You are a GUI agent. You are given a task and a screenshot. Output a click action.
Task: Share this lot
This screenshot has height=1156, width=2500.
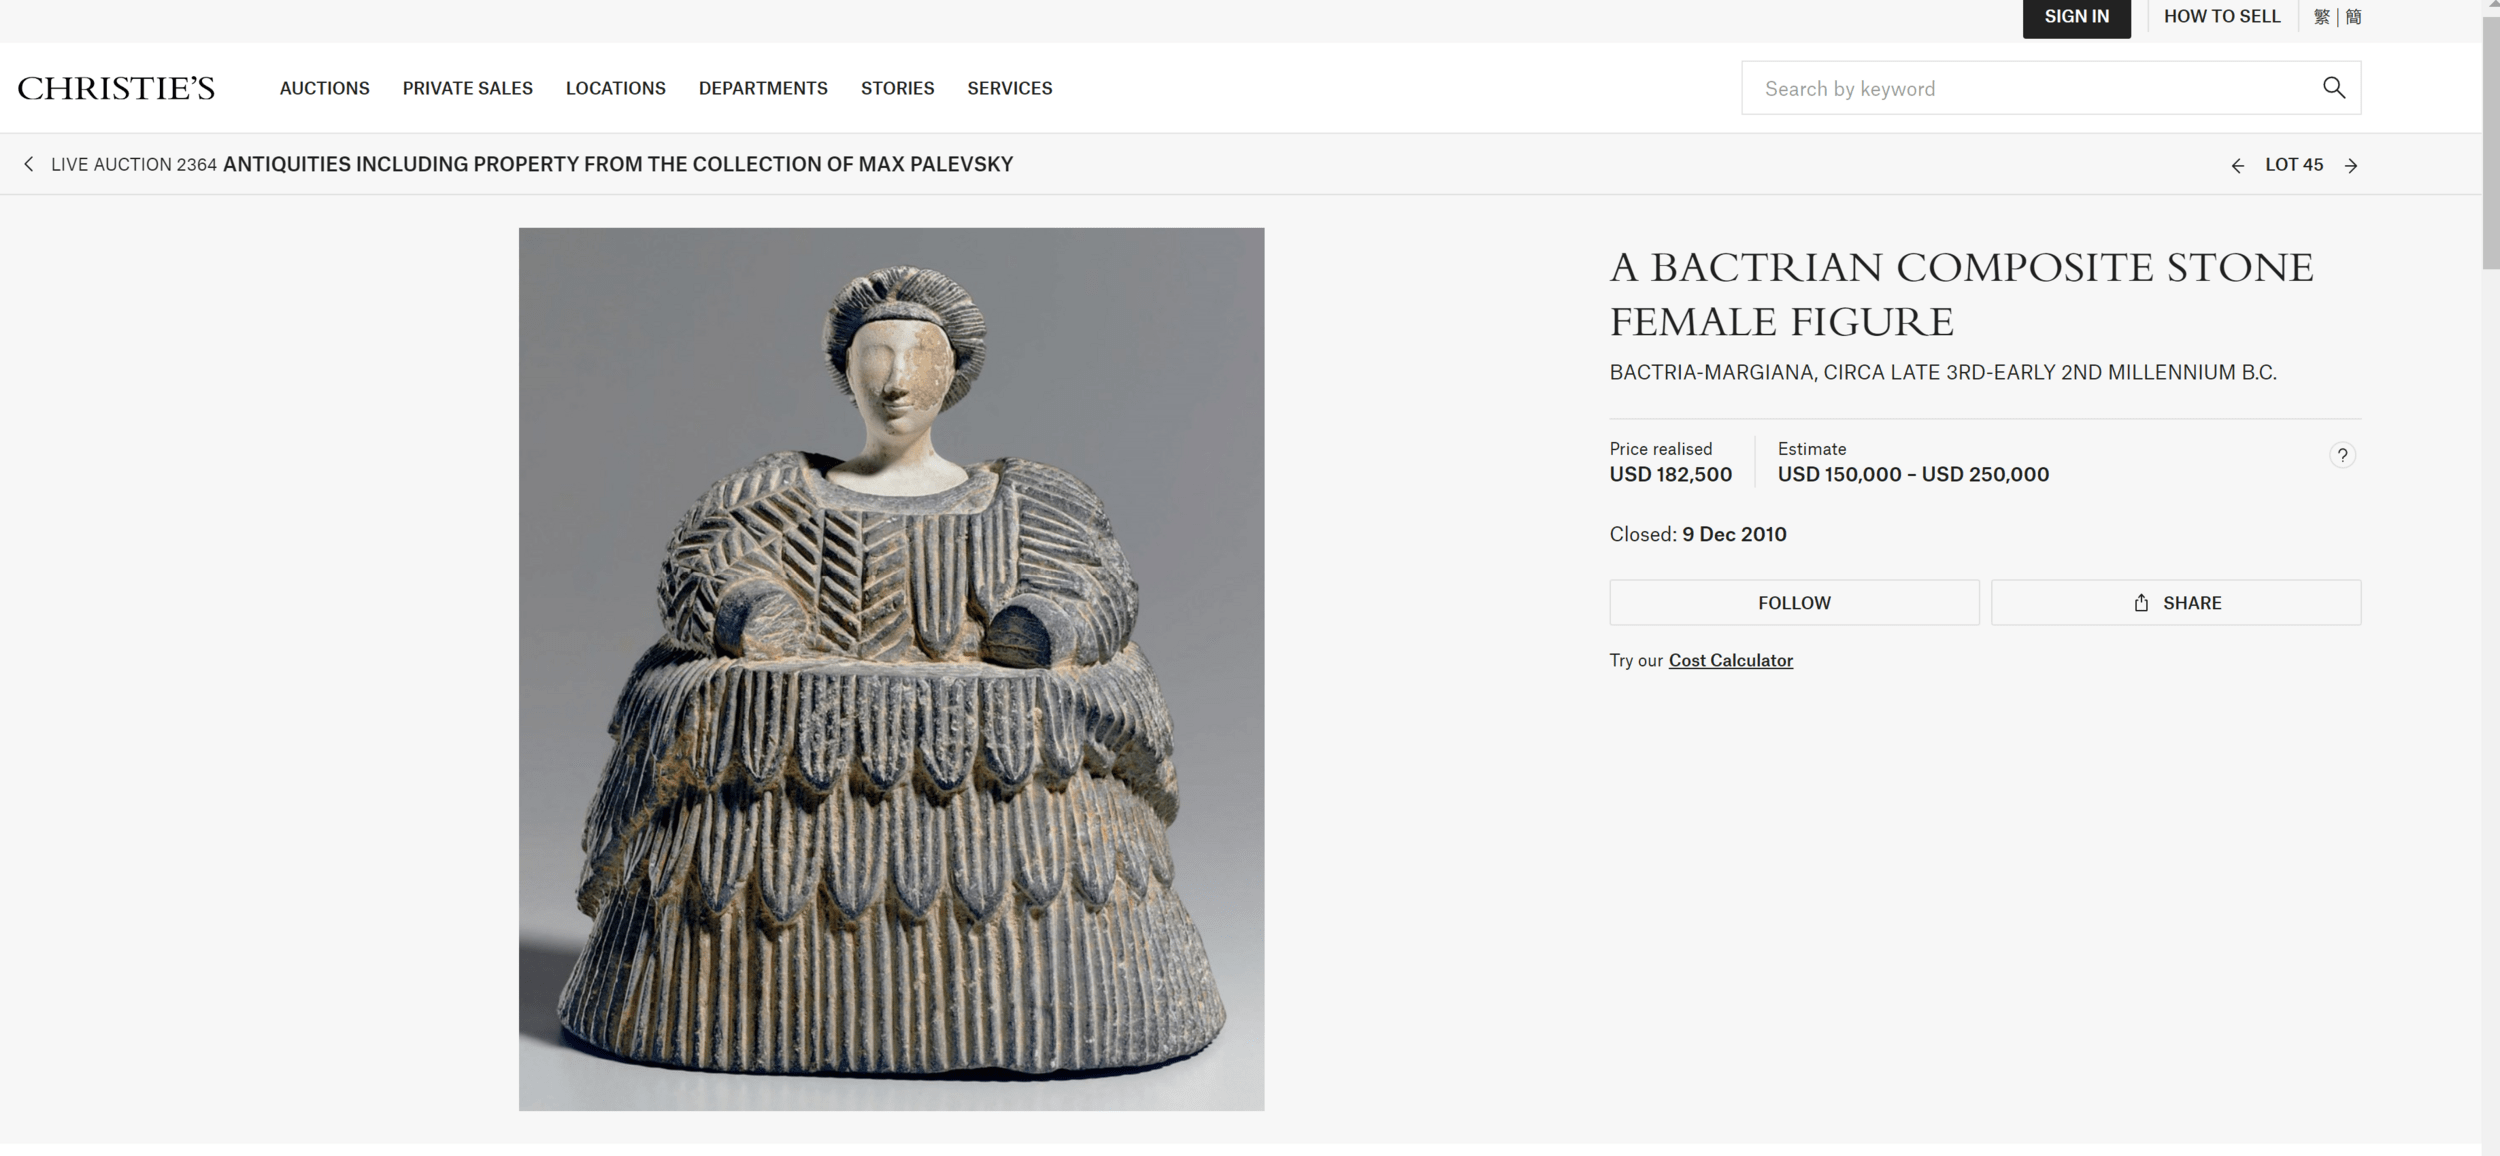click(2176, 603)
